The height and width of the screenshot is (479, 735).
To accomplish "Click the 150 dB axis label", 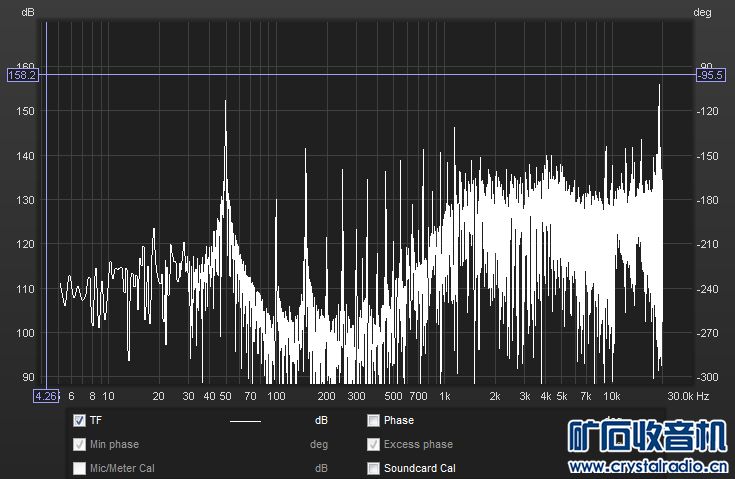I will pyautogui.click(x=25, y=111).
